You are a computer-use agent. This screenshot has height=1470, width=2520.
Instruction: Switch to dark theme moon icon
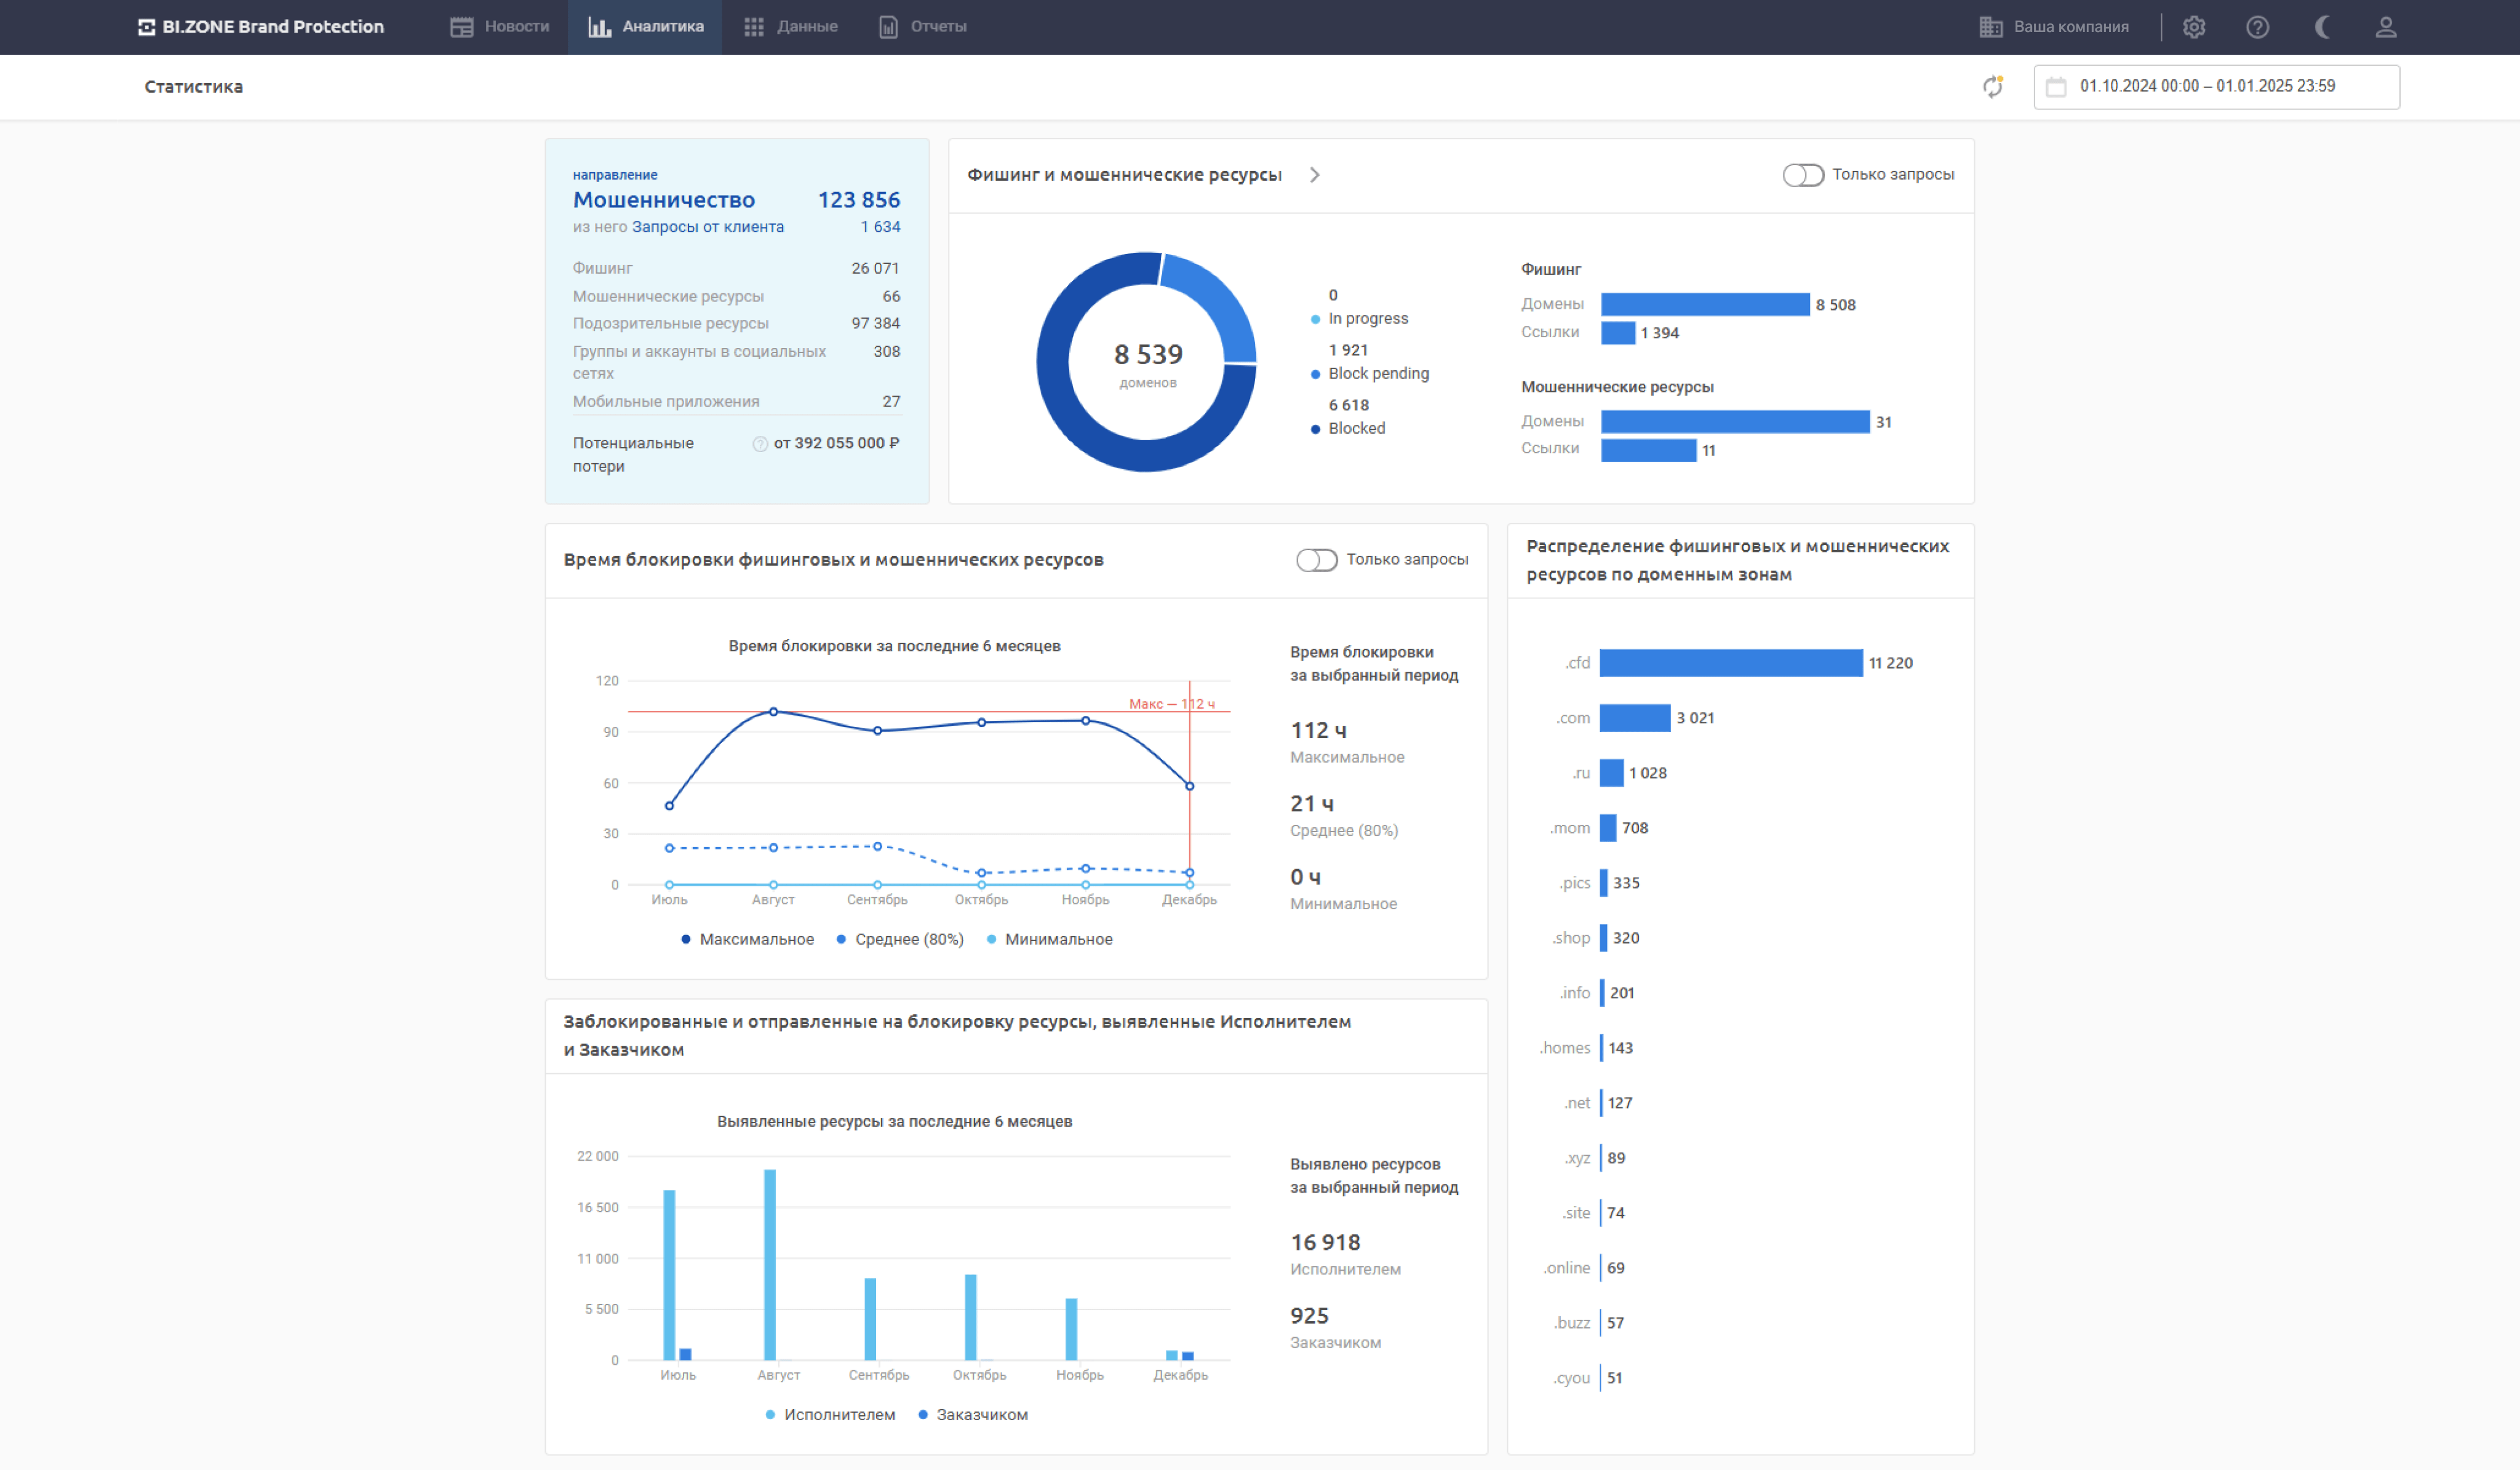[2322, 27]
